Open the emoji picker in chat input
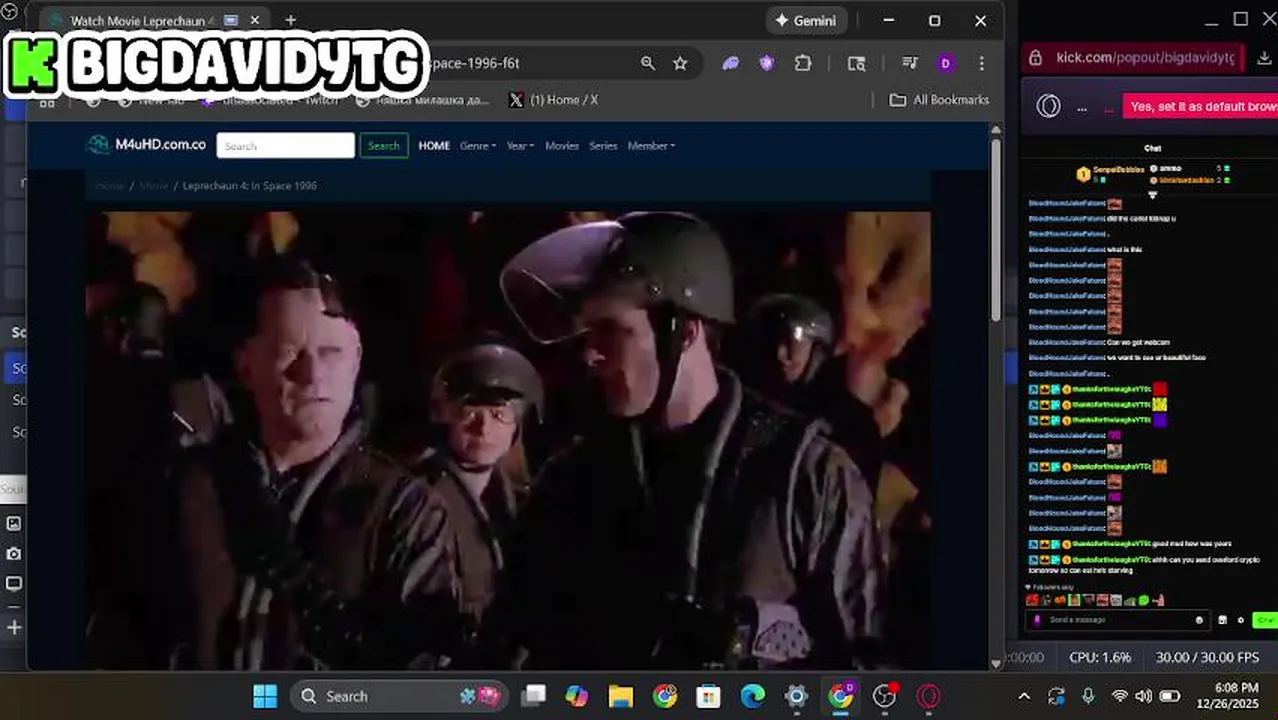The height and width of the screenshot is (720, 1278). (x=1199, y=620)
